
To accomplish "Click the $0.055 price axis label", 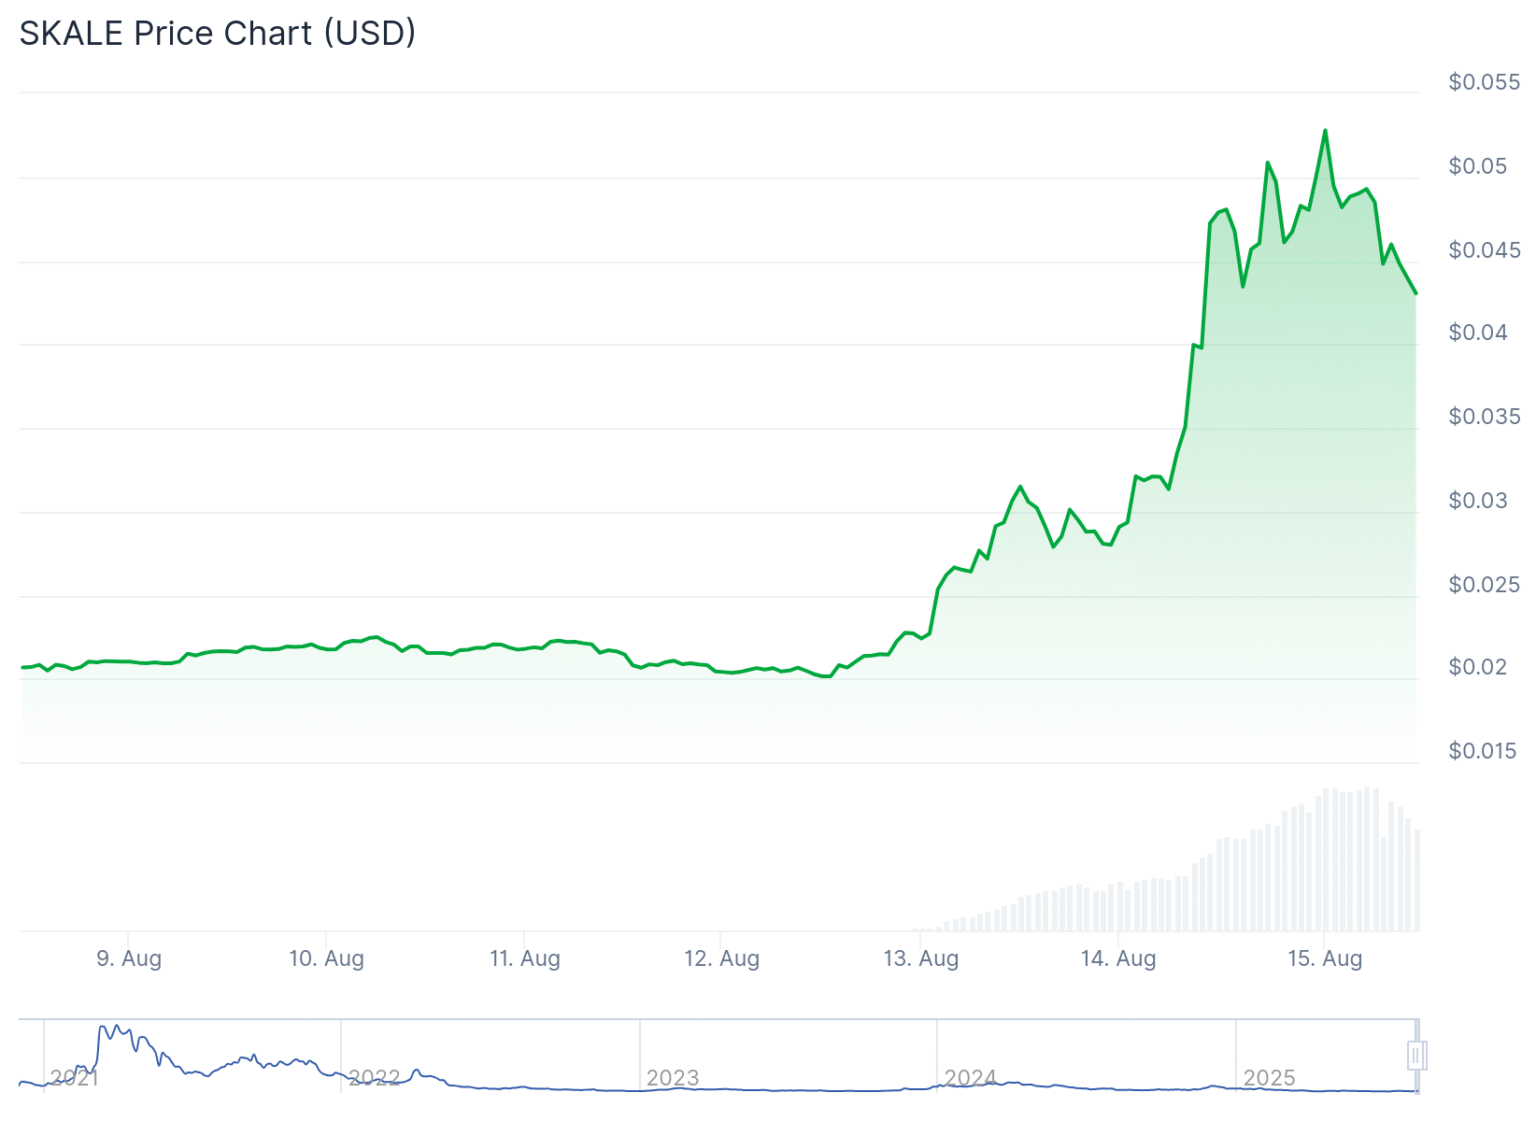I will (x=1484, y=82).
